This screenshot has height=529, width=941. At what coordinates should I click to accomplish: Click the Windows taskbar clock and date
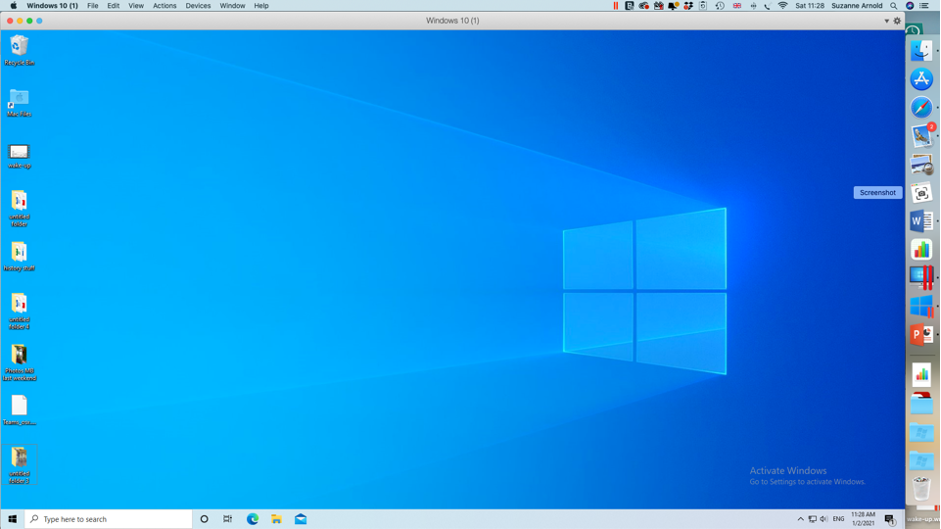(x=863, y=519)
